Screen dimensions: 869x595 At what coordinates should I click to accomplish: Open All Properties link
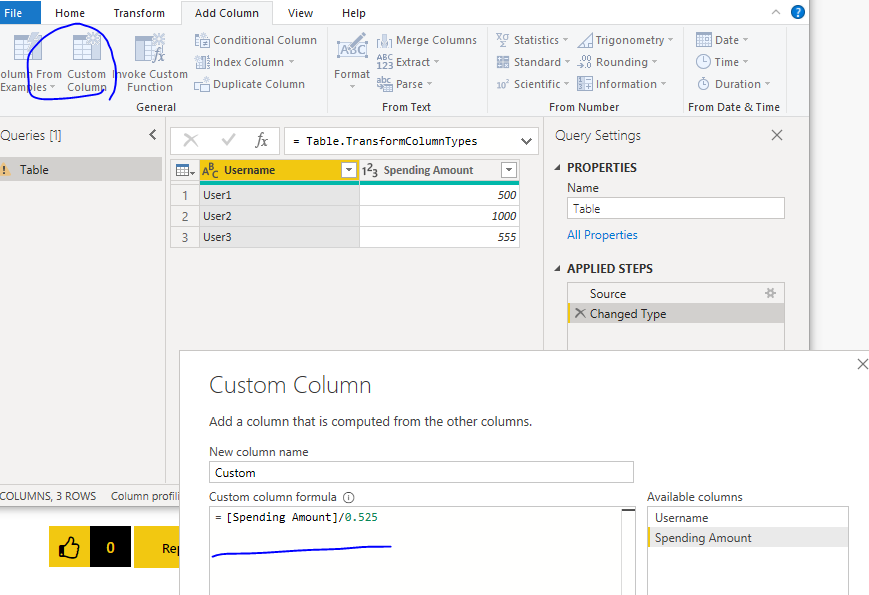tap(602, 235)
